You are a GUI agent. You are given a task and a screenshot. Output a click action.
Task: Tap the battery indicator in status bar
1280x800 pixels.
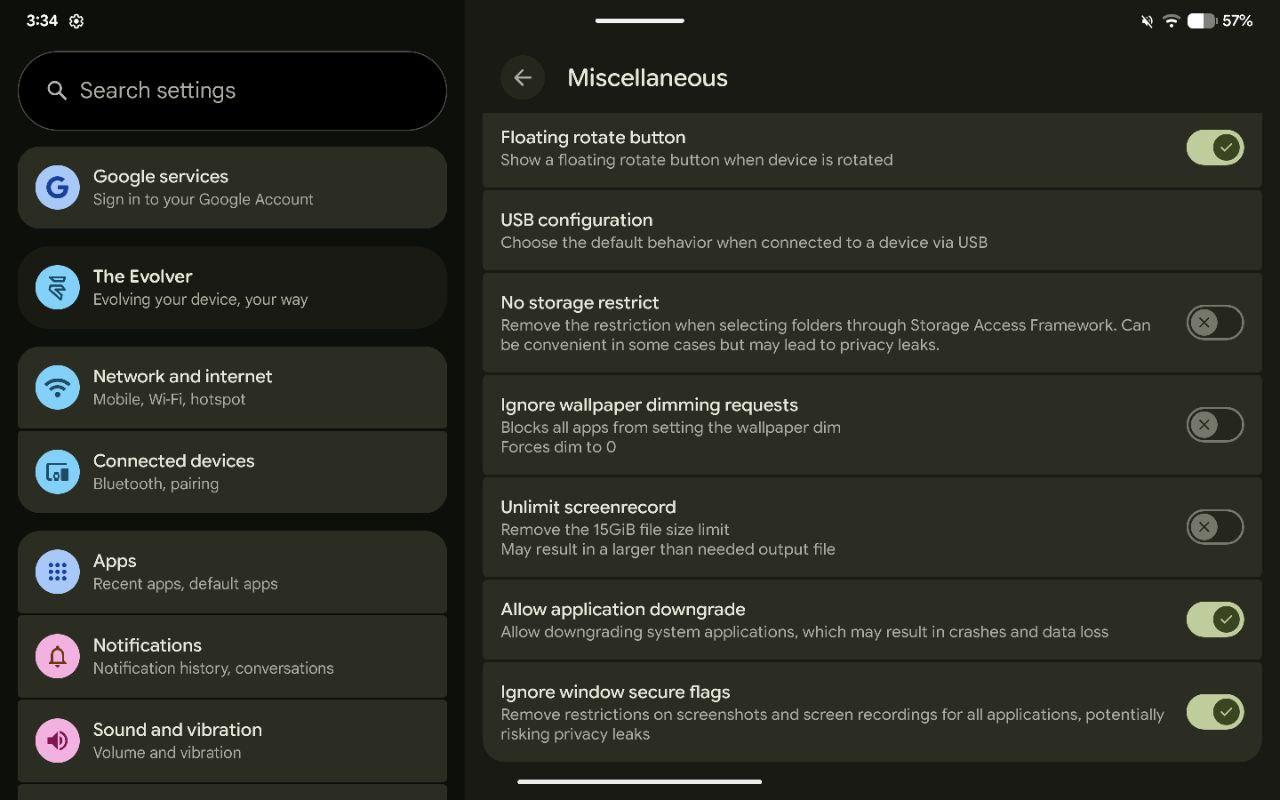tap(1202, 21)
